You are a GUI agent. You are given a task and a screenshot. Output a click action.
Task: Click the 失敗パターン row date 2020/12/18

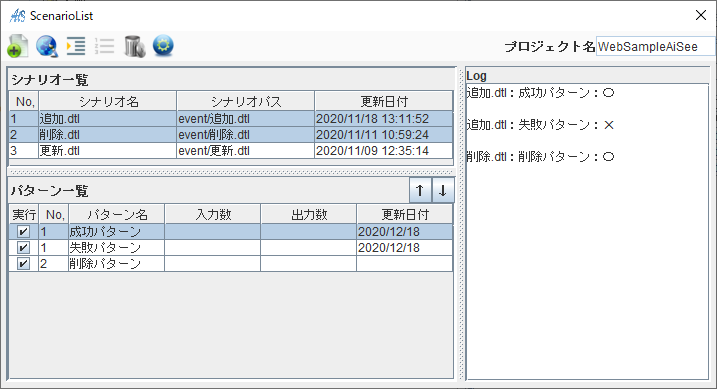click(x=405, y=248)
